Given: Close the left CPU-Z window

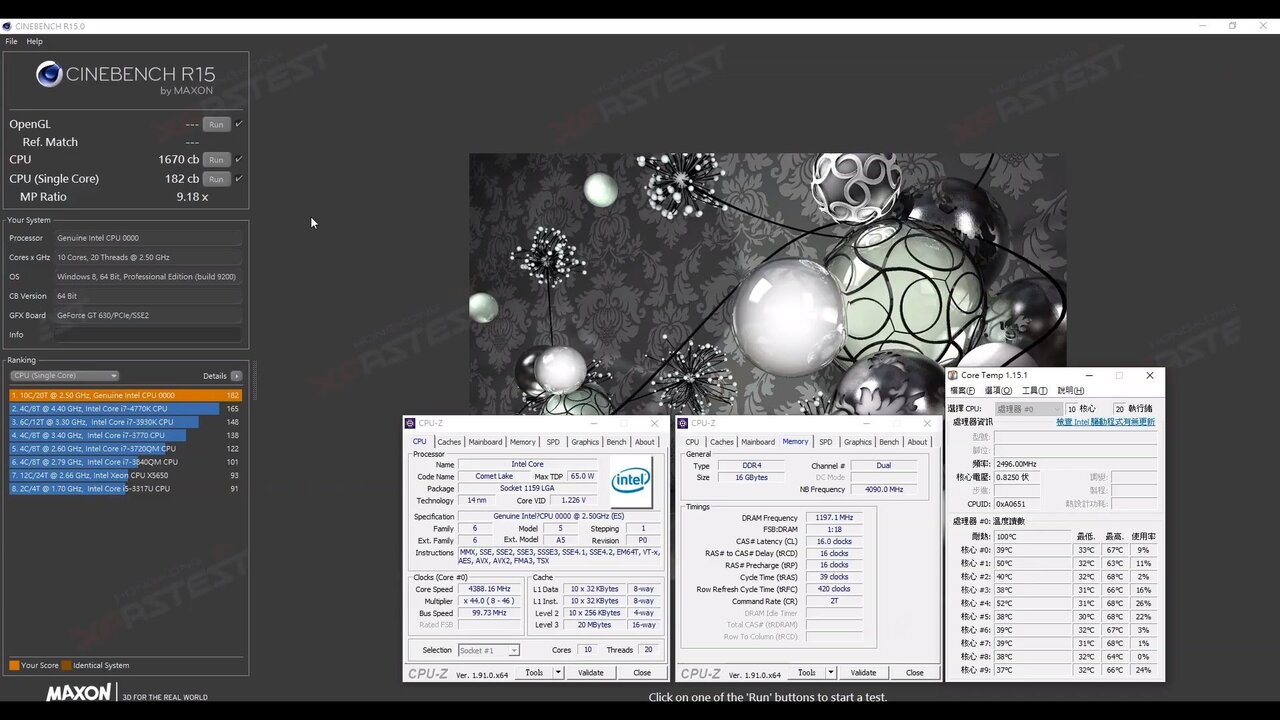Looking at the screenshot, I should pyautogui.click(x=655, y=423).
